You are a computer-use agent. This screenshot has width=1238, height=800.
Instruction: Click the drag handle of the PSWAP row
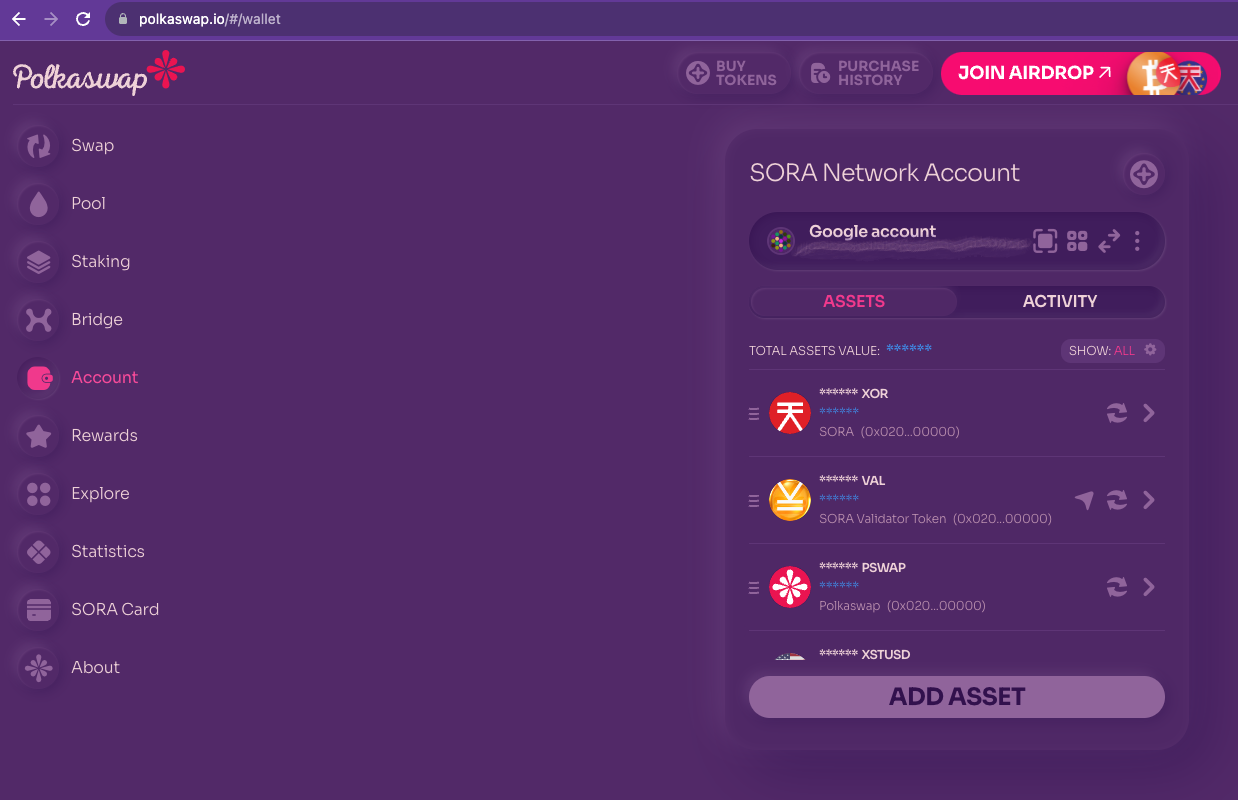click(754, 588)
